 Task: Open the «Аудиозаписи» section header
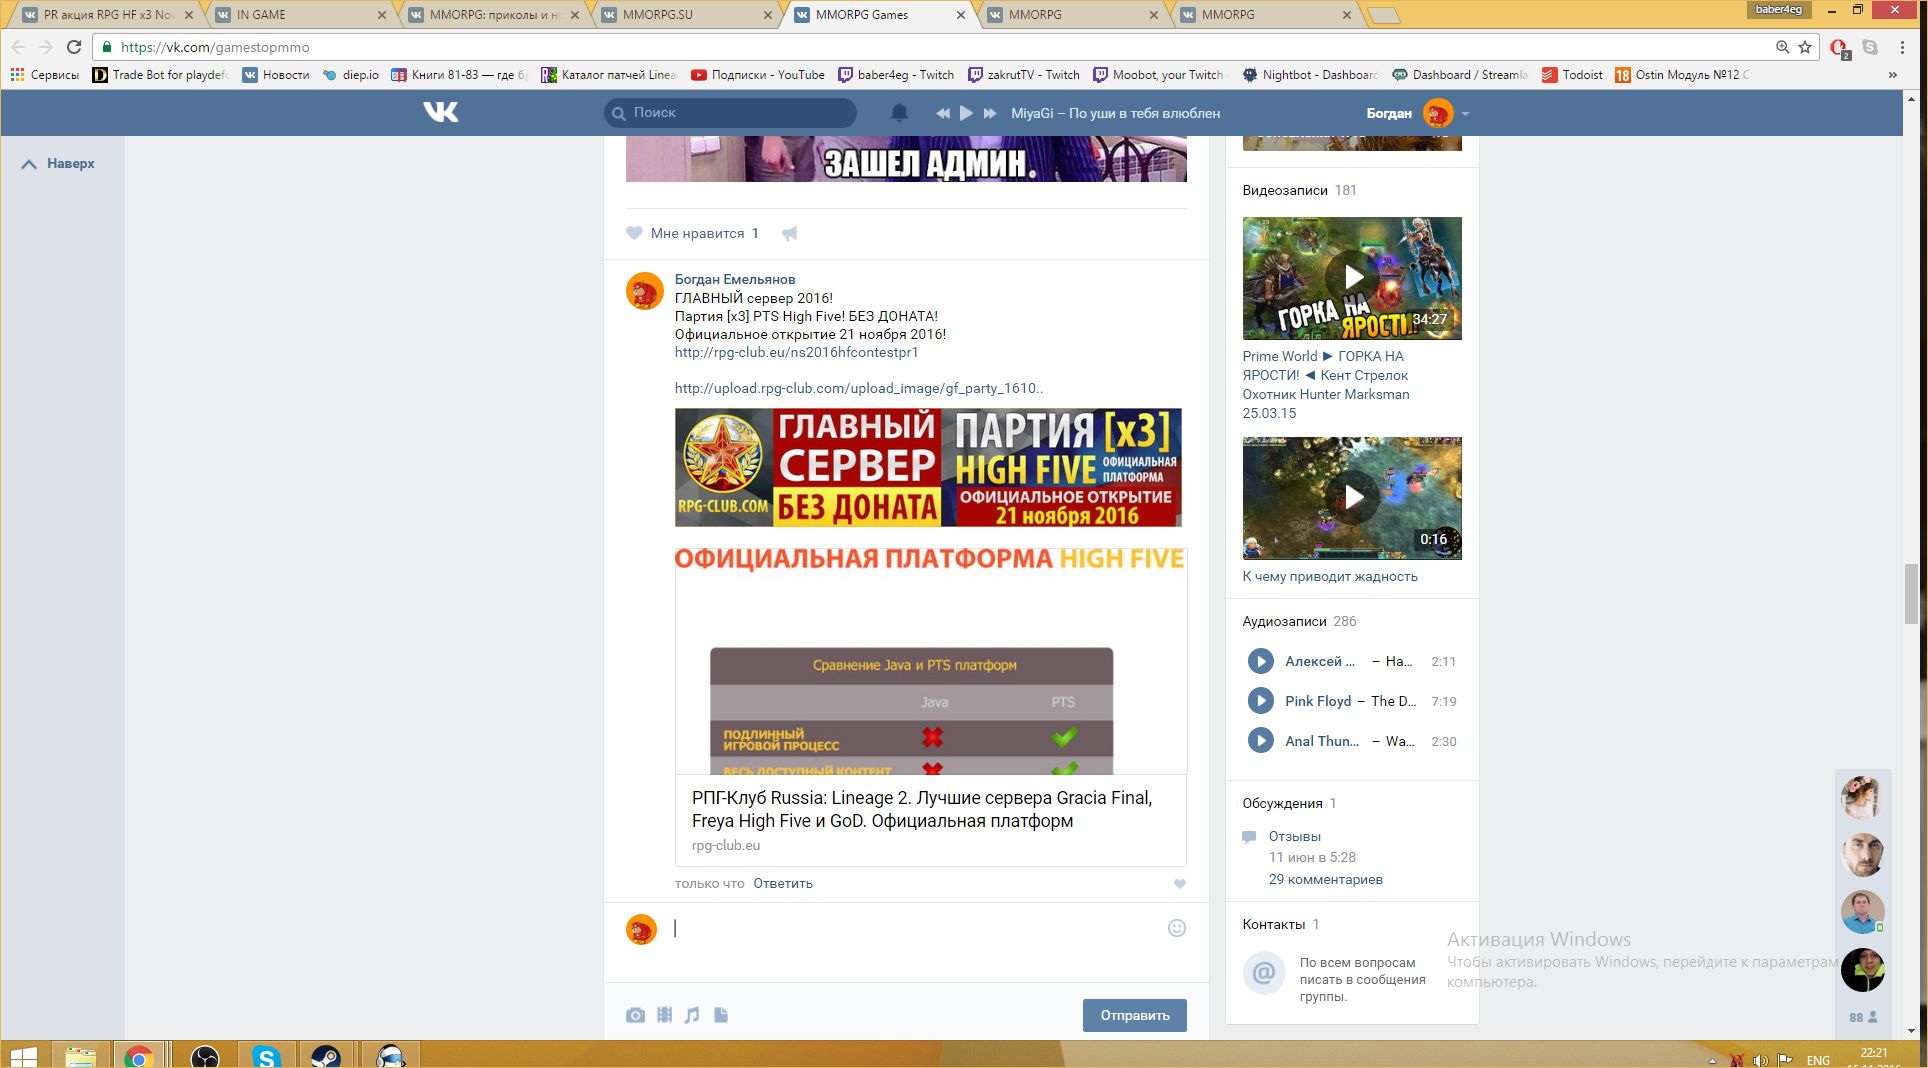[1284, 621]
